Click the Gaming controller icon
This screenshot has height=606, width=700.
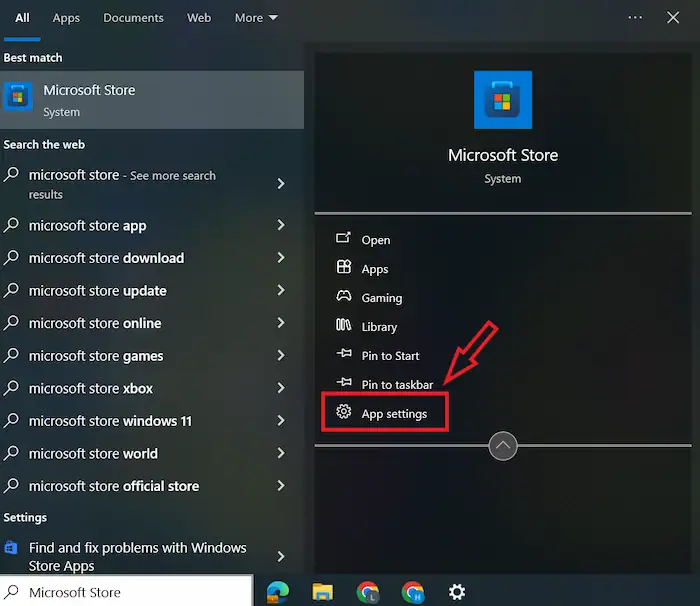click(344, 297)
